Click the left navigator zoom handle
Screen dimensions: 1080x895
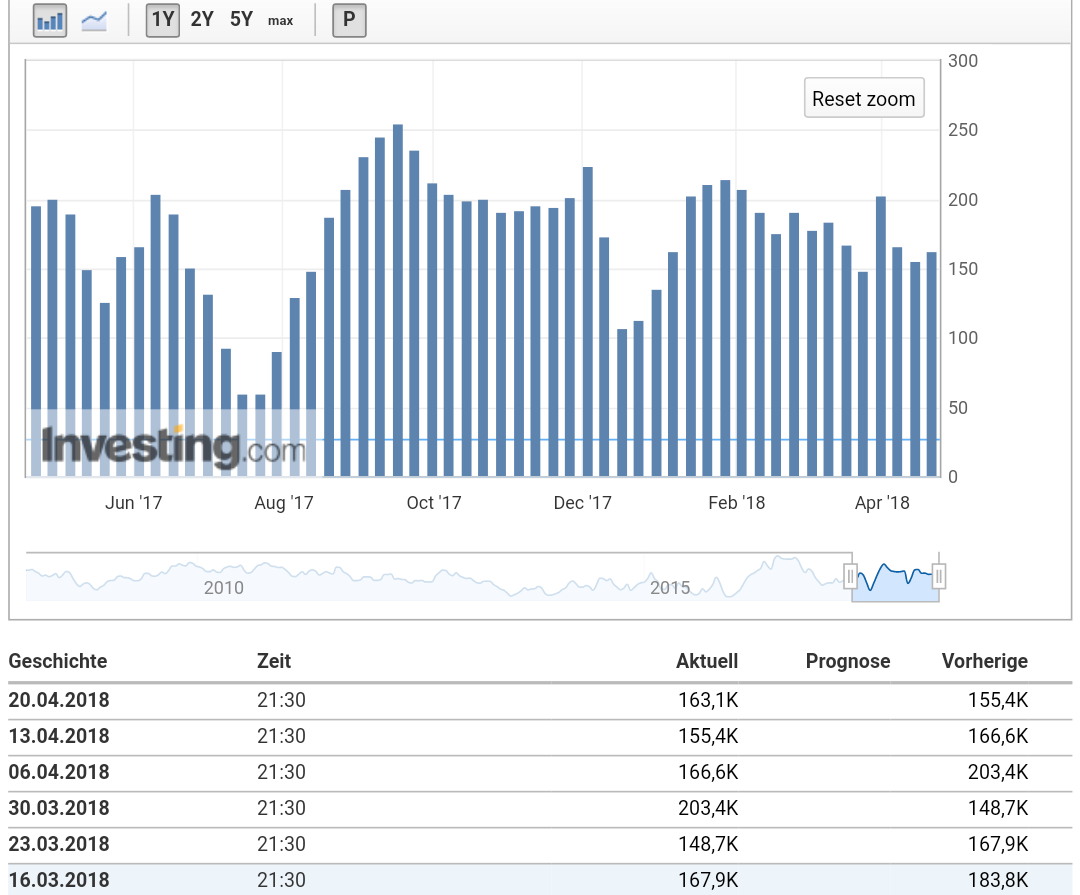point(852,575)
